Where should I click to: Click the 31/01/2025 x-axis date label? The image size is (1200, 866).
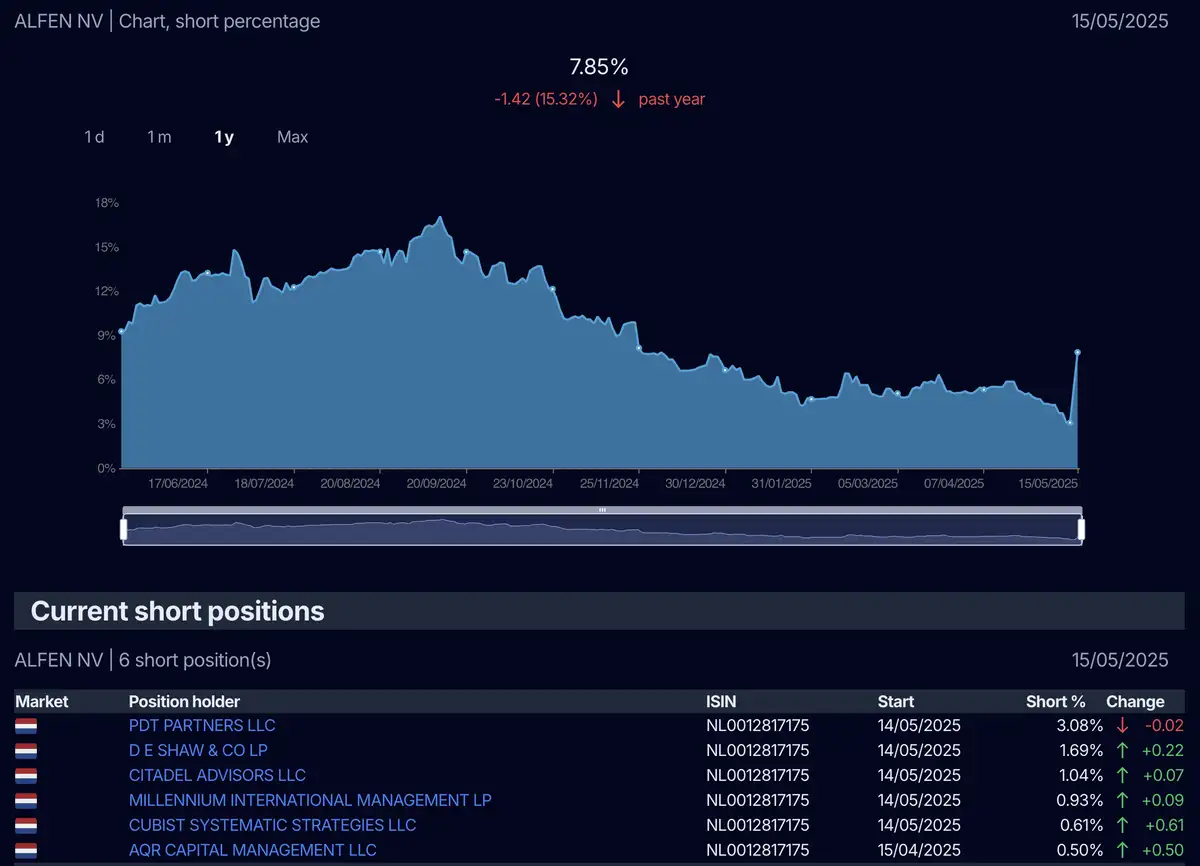coord(782,483)
